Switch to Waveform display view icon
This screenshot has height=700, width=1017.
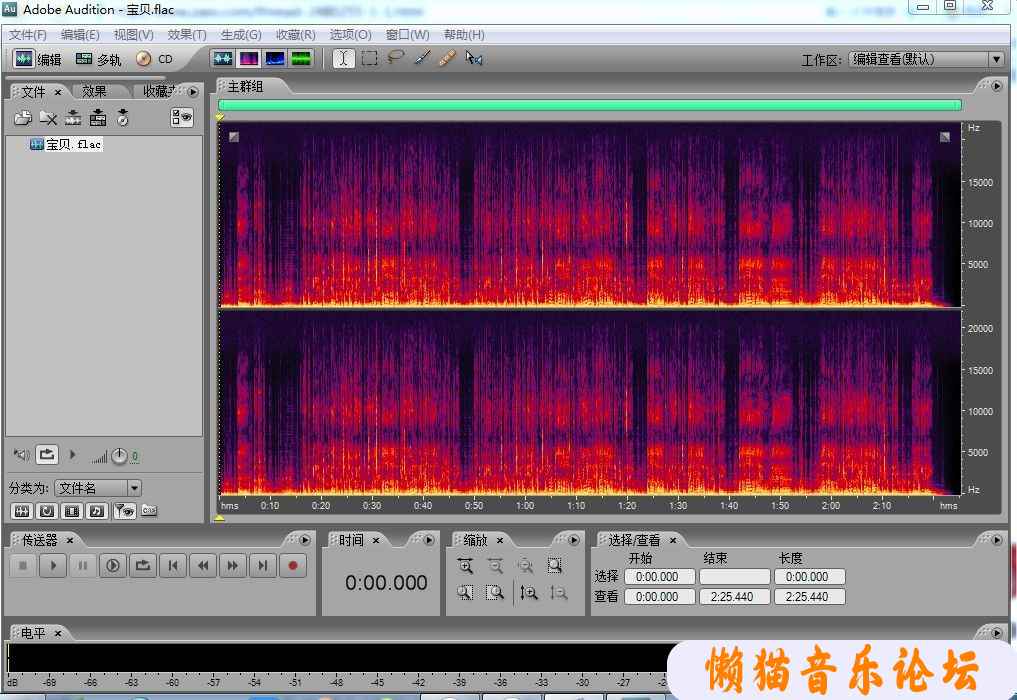click(222, 59)
